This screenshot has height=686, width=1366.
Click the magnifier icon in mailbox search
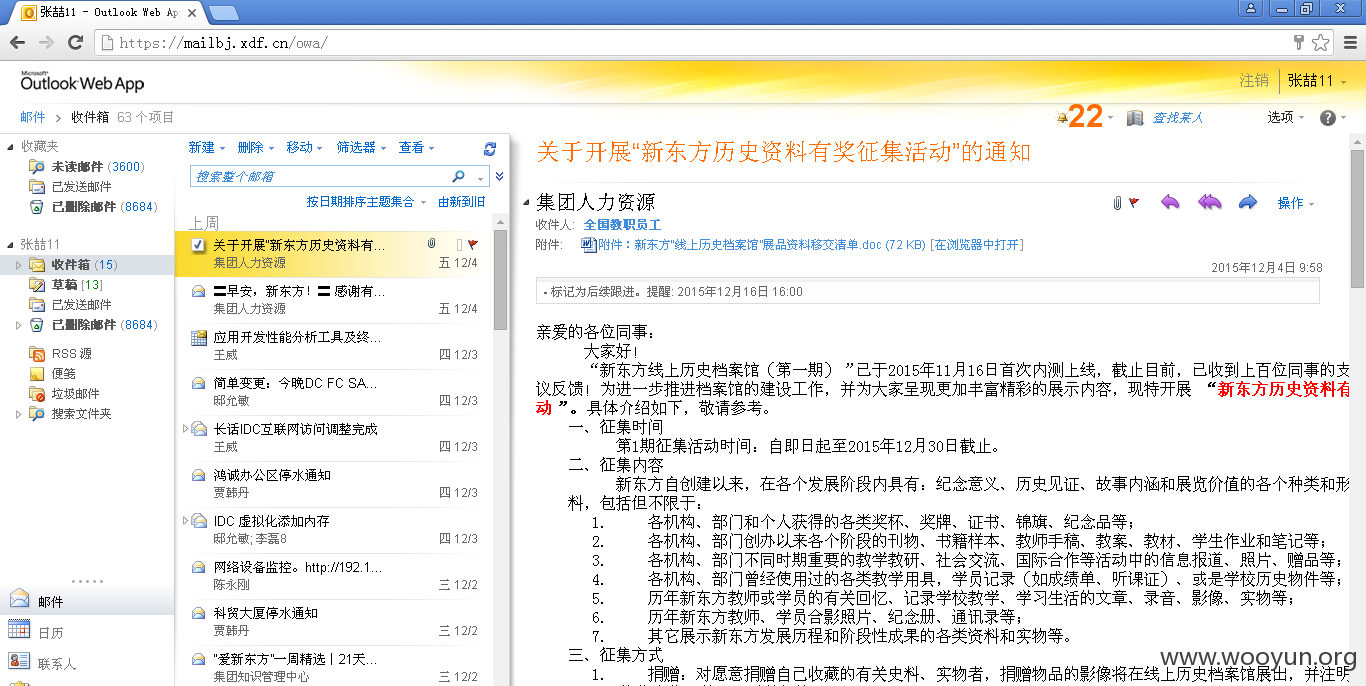[459, 176]
